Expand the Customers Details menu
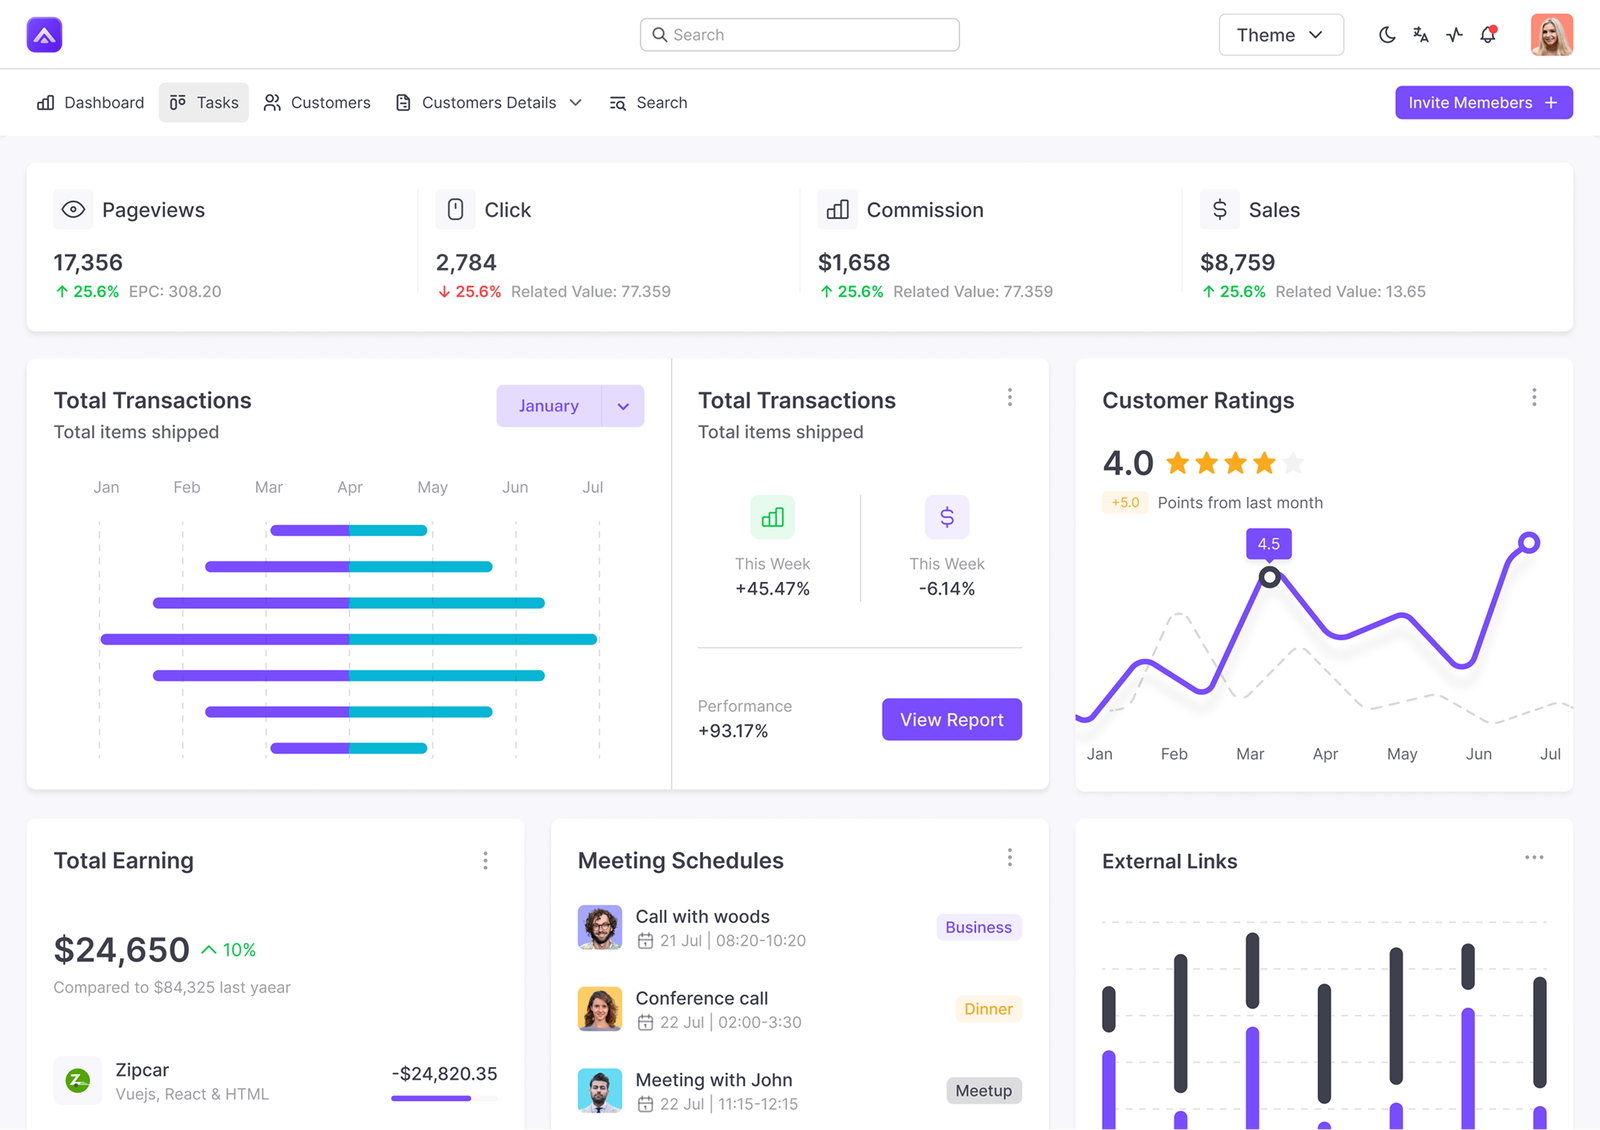This screenshot has width=1600, height=1130. pos(488,103)
